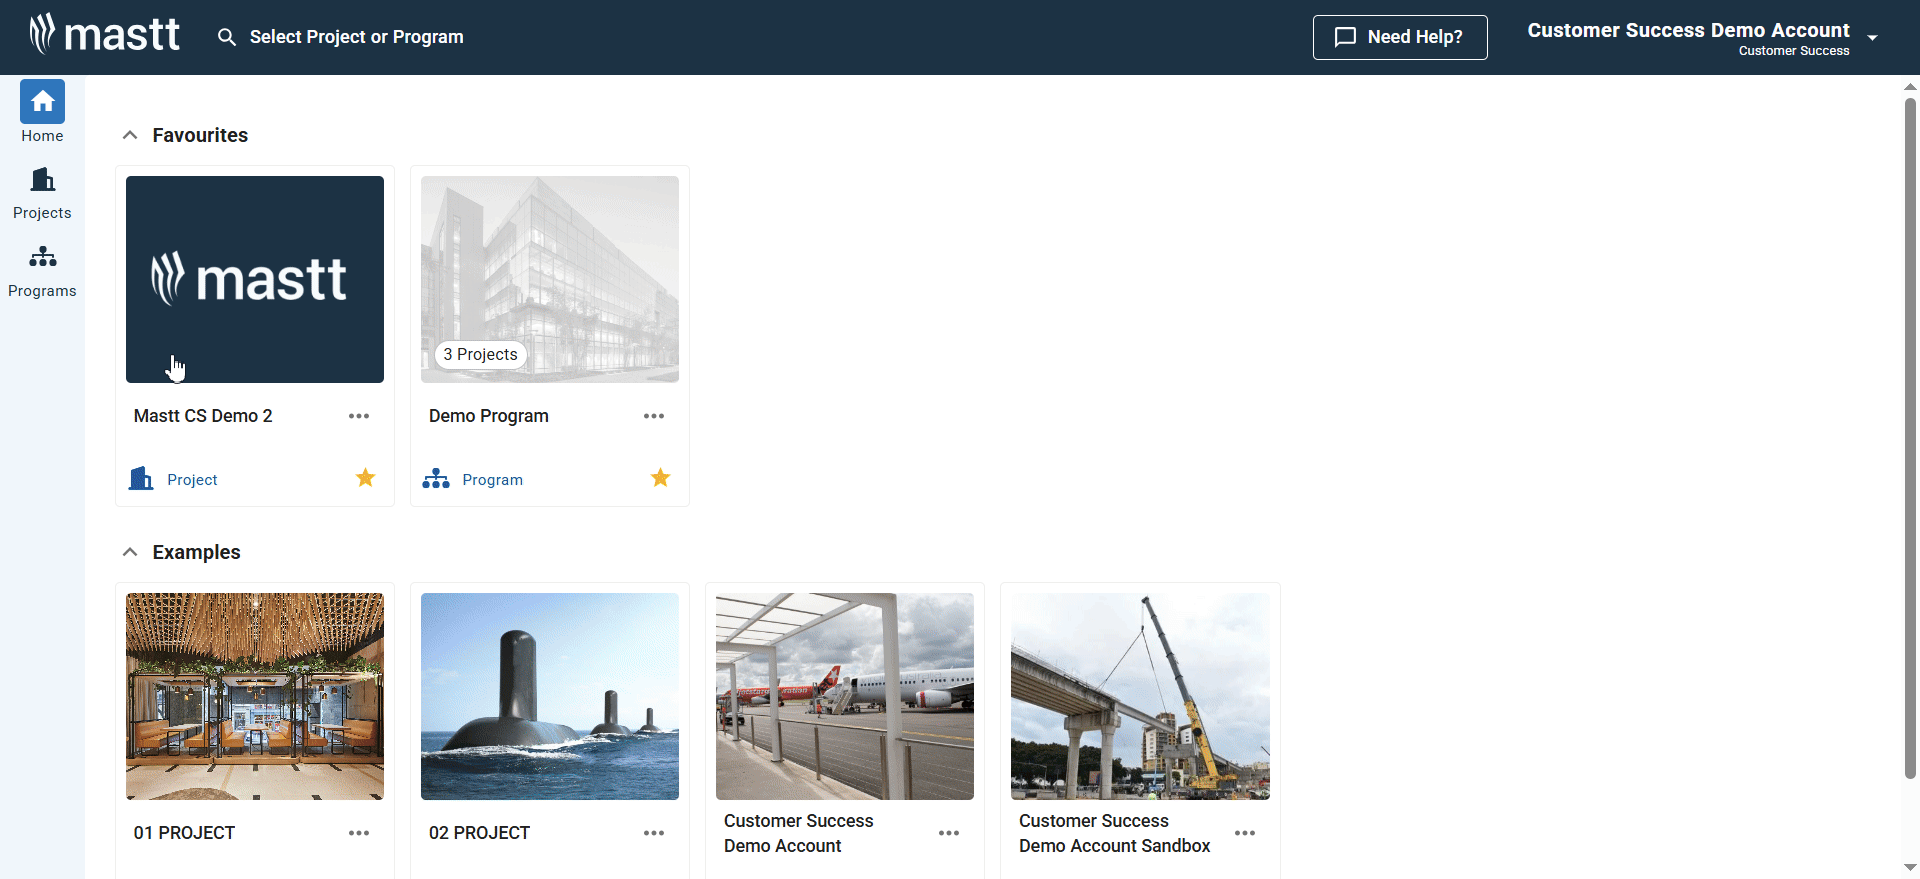Screen dimensions: 1920x879
Task: Open the three-dot menu for Mastt CS Demo 2
Action: click(359, 416)
